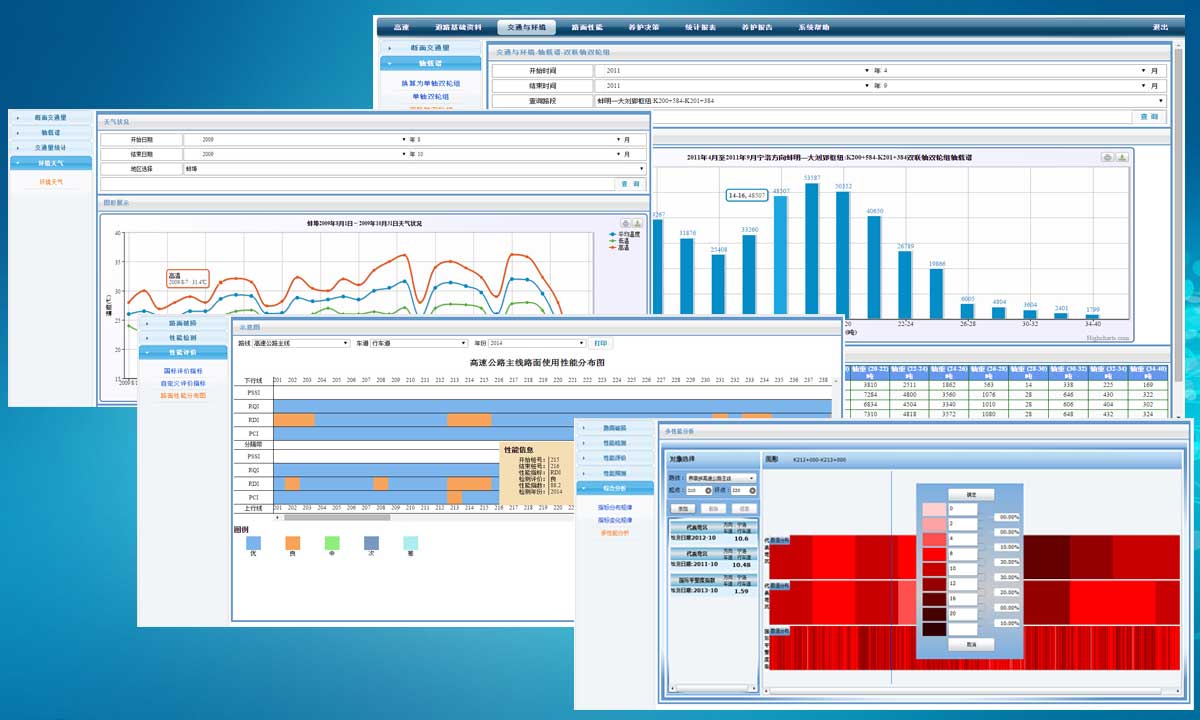Pick the color swatch beside value 8
This screenshot has width=1200, height=720.
click(x=934, y=554)
